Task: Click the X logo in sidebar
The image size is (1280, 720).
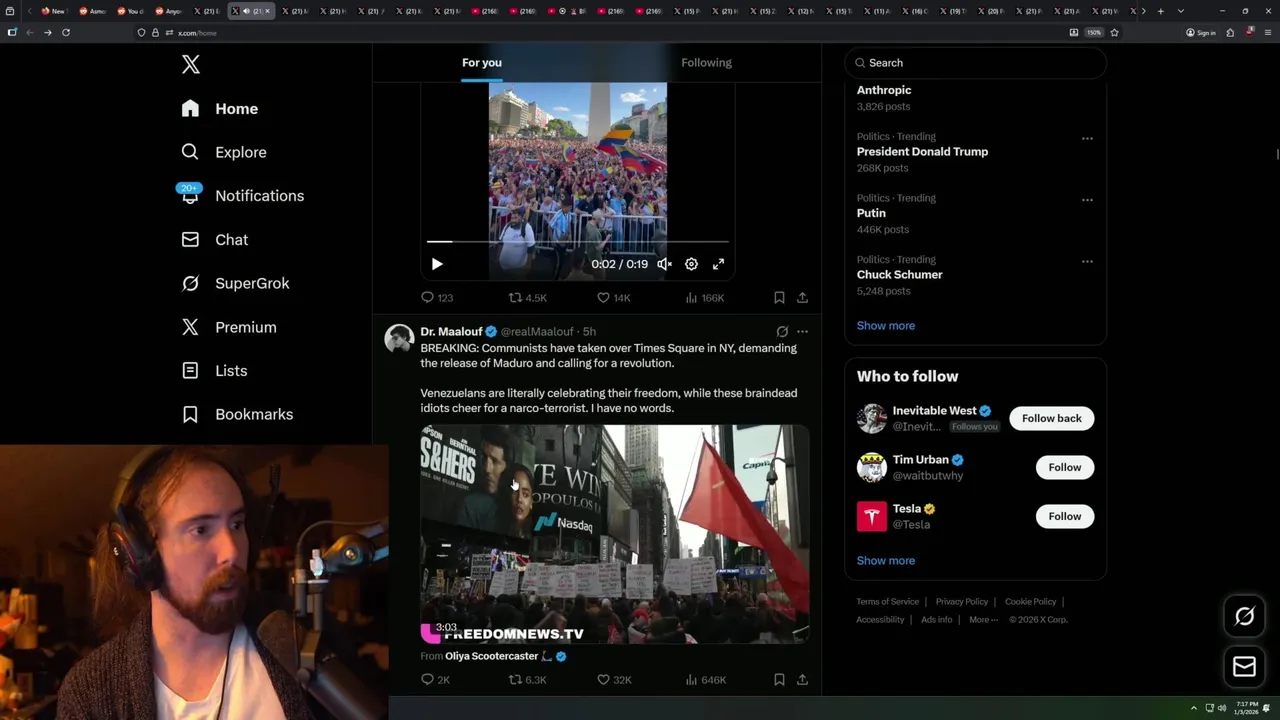Action: pyautogui.click(x=191, y=65)
